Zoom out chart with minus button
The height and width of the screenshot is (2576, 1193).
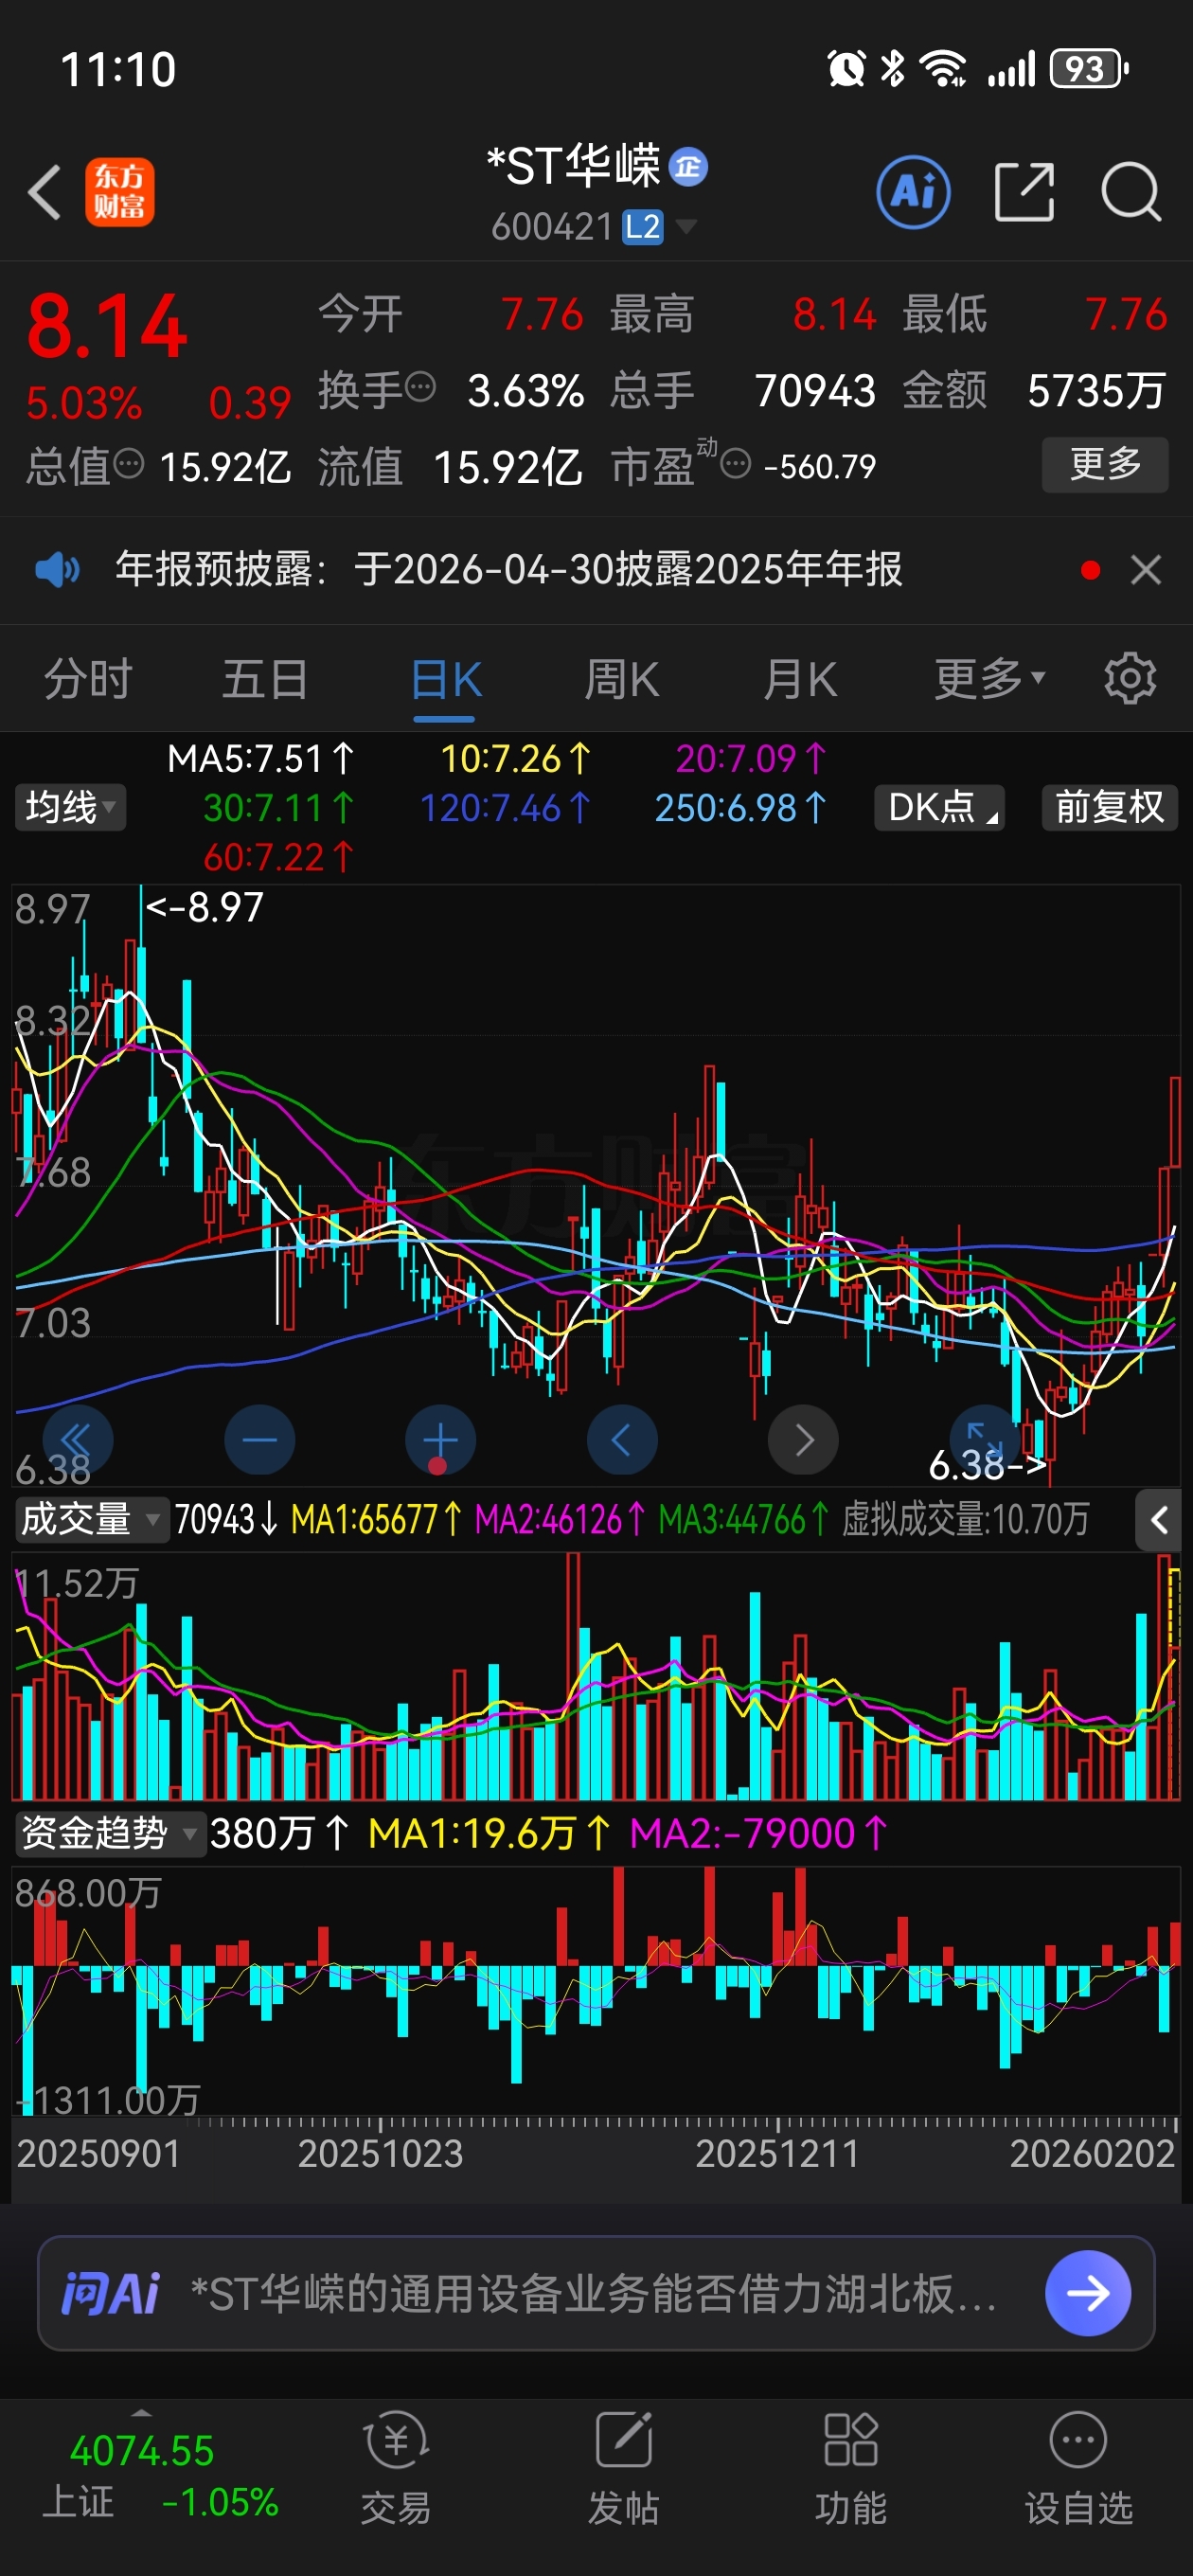click(259, 1440)
